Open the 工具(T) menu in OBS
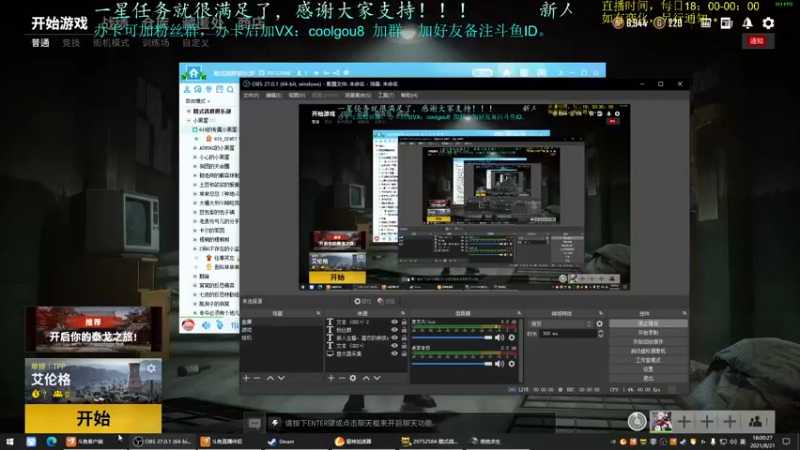The width and height of the screenshot is (800, 450). click(386, 95)
